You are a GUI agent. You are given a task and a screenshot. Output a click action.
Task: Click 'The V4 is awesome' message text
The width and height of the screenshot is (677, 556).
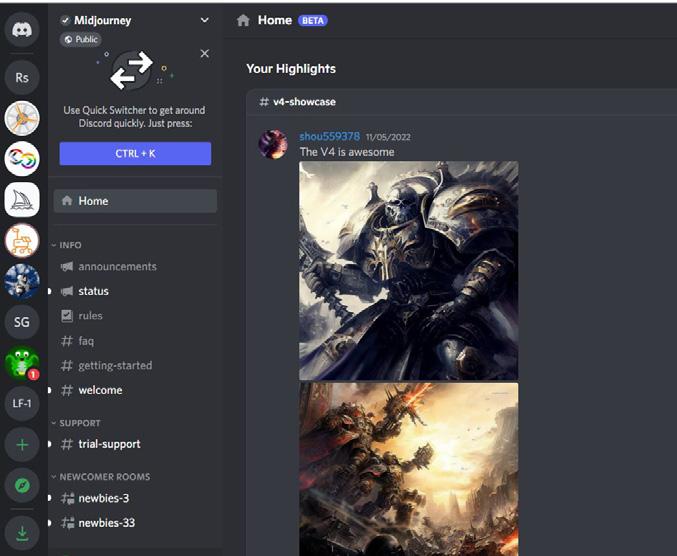pos(347,152)
